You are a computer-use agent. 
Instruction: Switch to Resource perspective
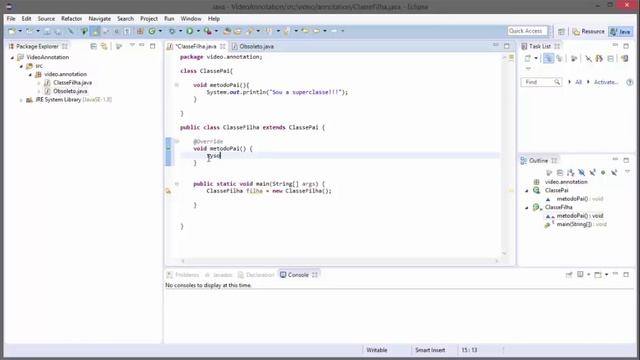click(x=588, y=31)
